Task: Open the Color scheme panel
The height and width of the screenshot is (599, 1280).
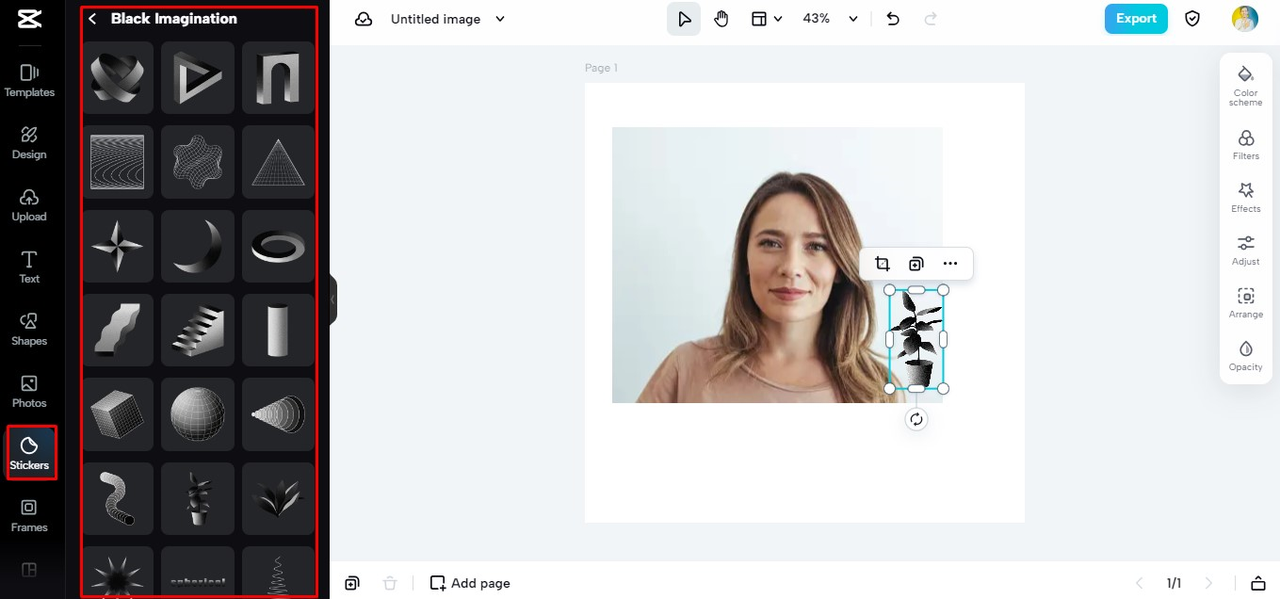Action: (1246, 85)
